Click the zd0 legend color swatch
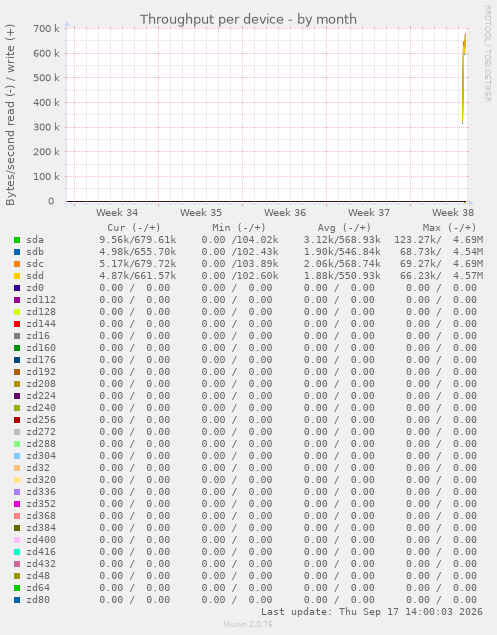 17,288
